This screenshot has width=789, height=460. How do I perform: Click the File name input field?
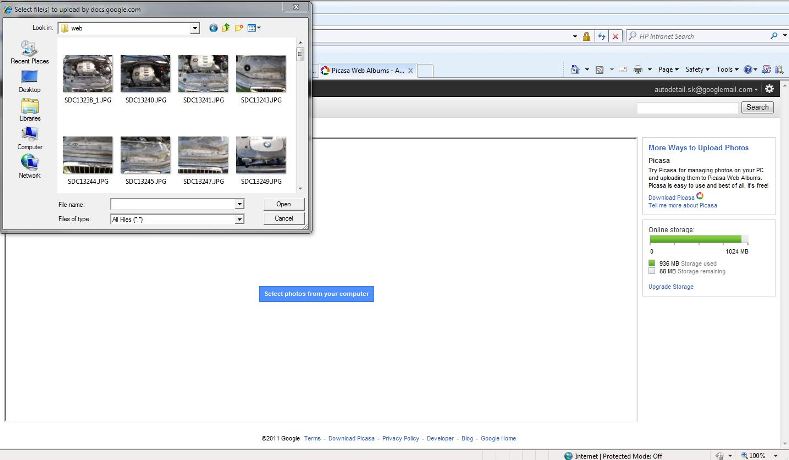tap(173, 204)
